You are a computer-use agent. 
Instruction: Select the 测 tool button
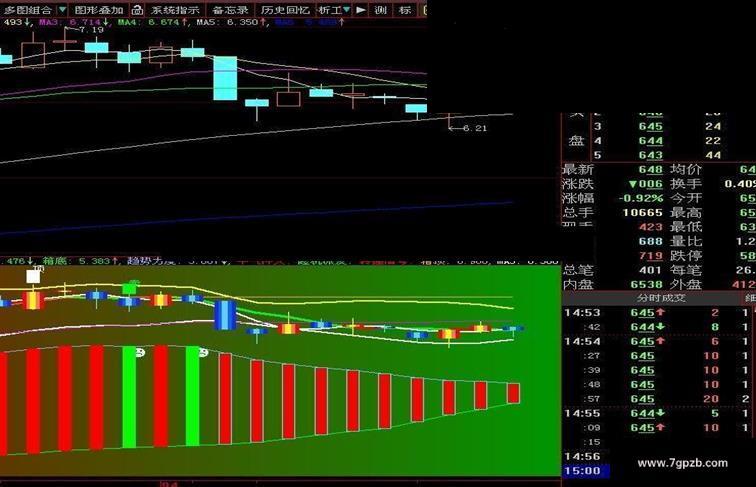point(380,10)
